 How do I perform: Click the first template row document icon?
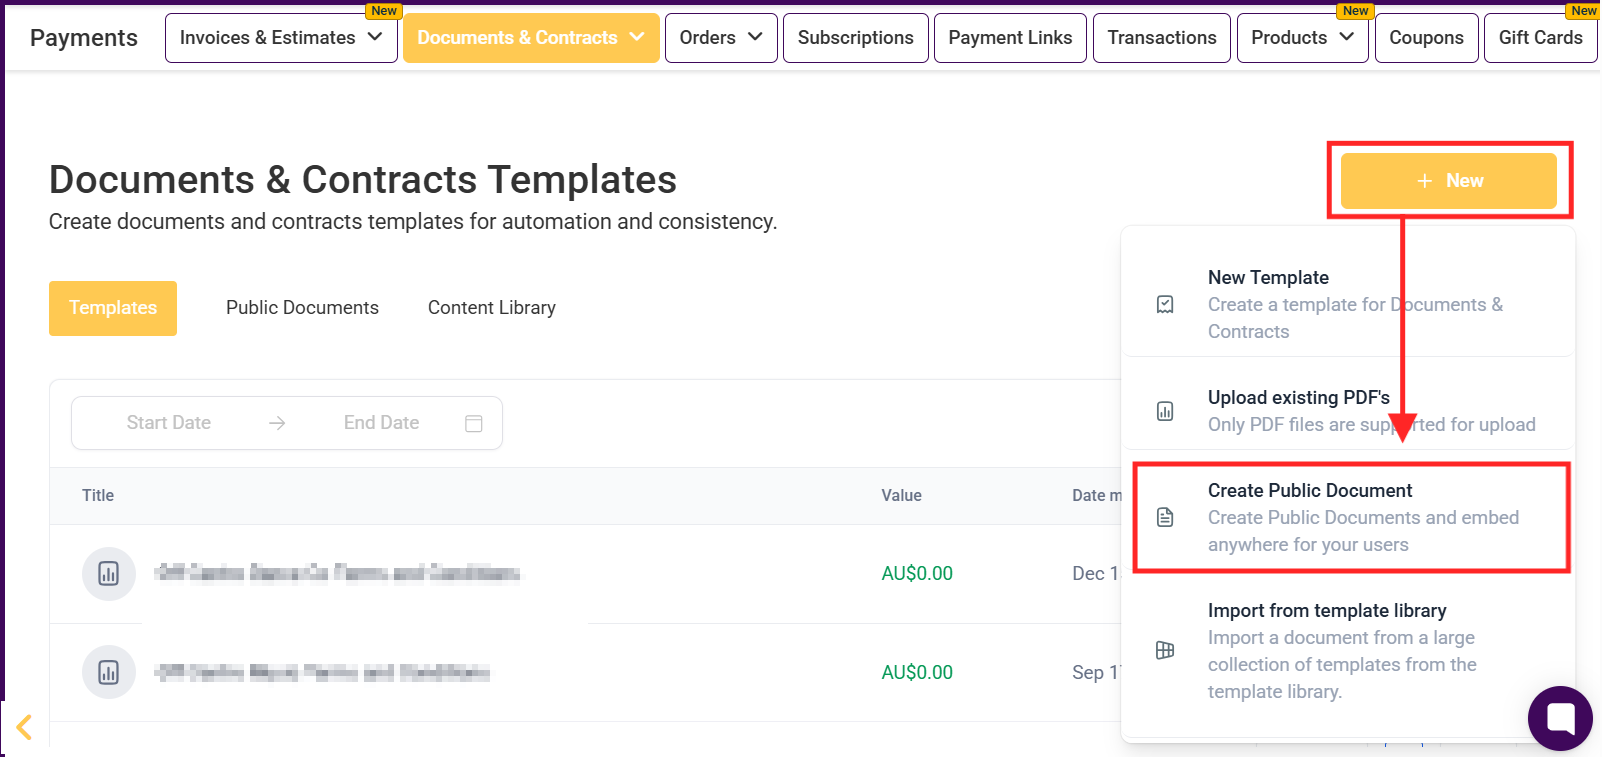pyautogui.click(x=109, y=574)
